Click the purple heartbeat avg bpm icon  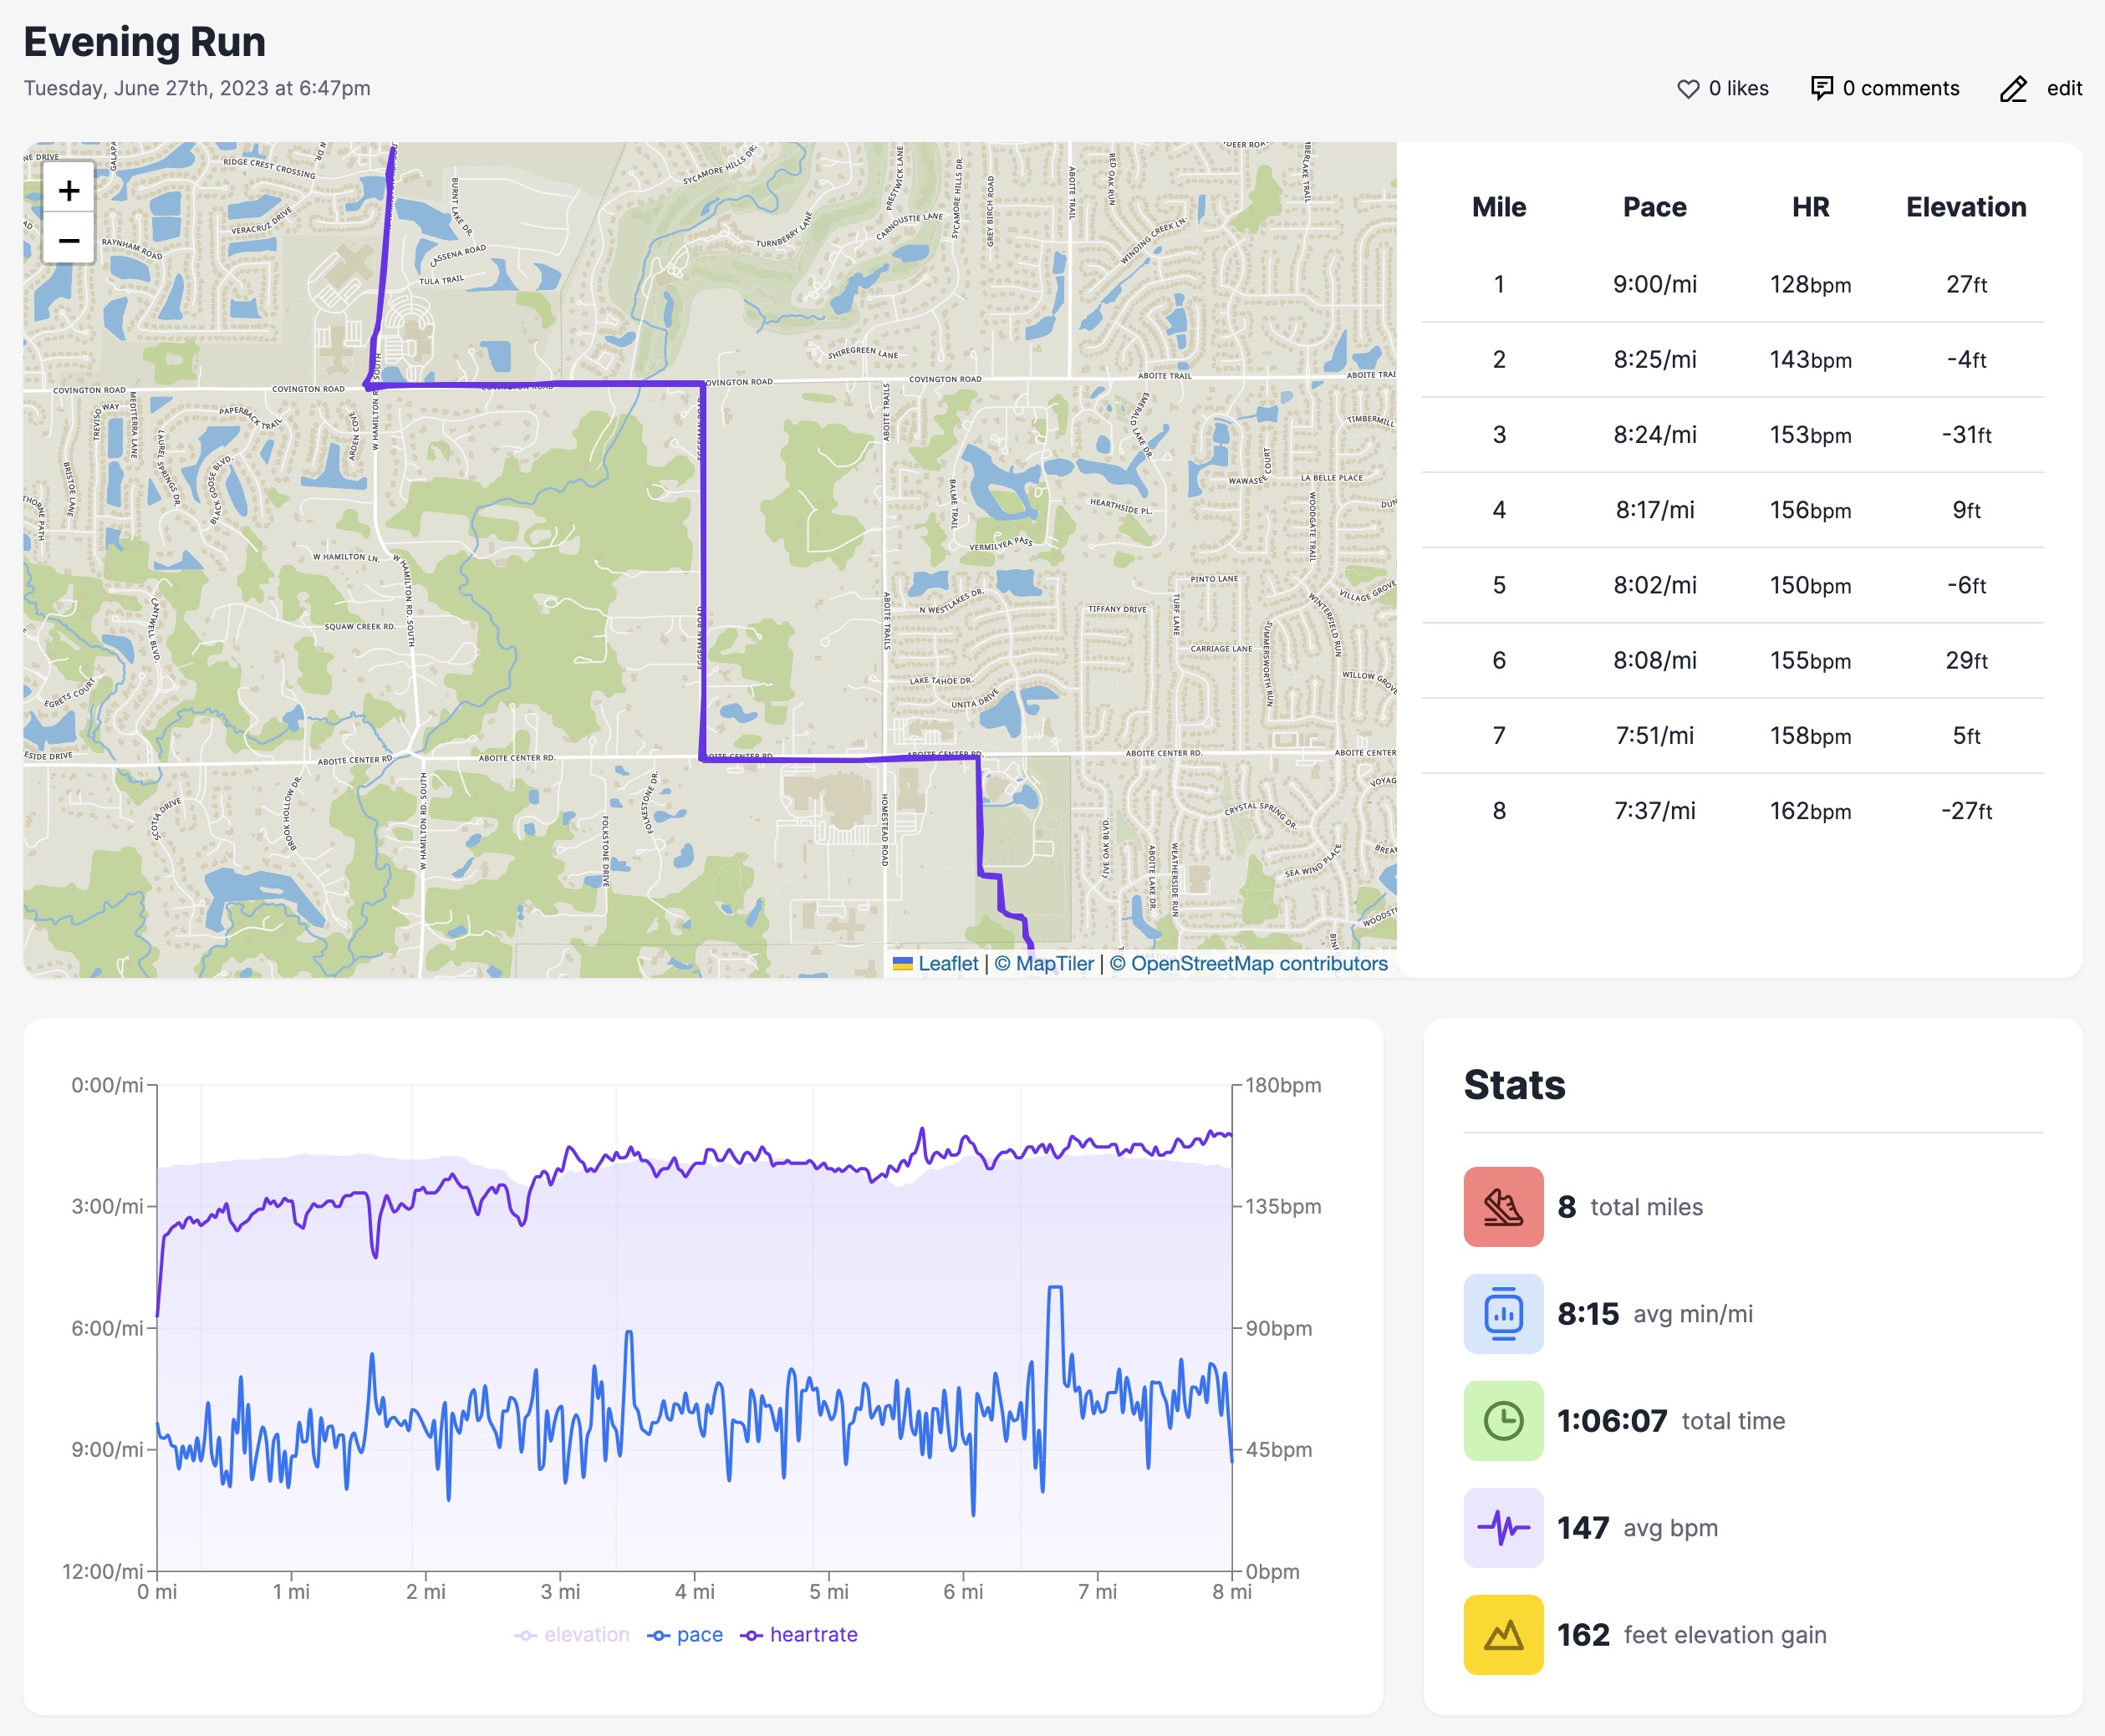(1503, 1528)
